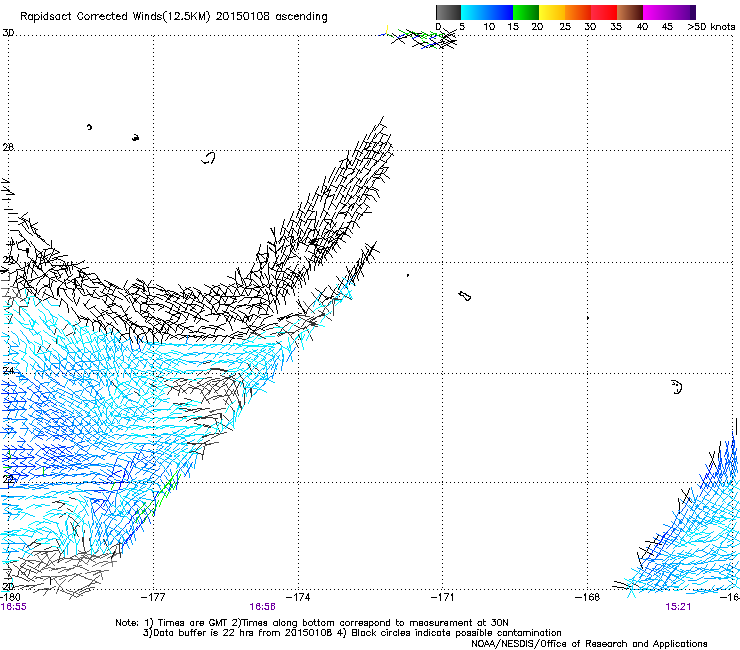Click the cyan 5-10 knots color swatch
The height and width of the screenshot is (650, 740).
pos(474,12)
